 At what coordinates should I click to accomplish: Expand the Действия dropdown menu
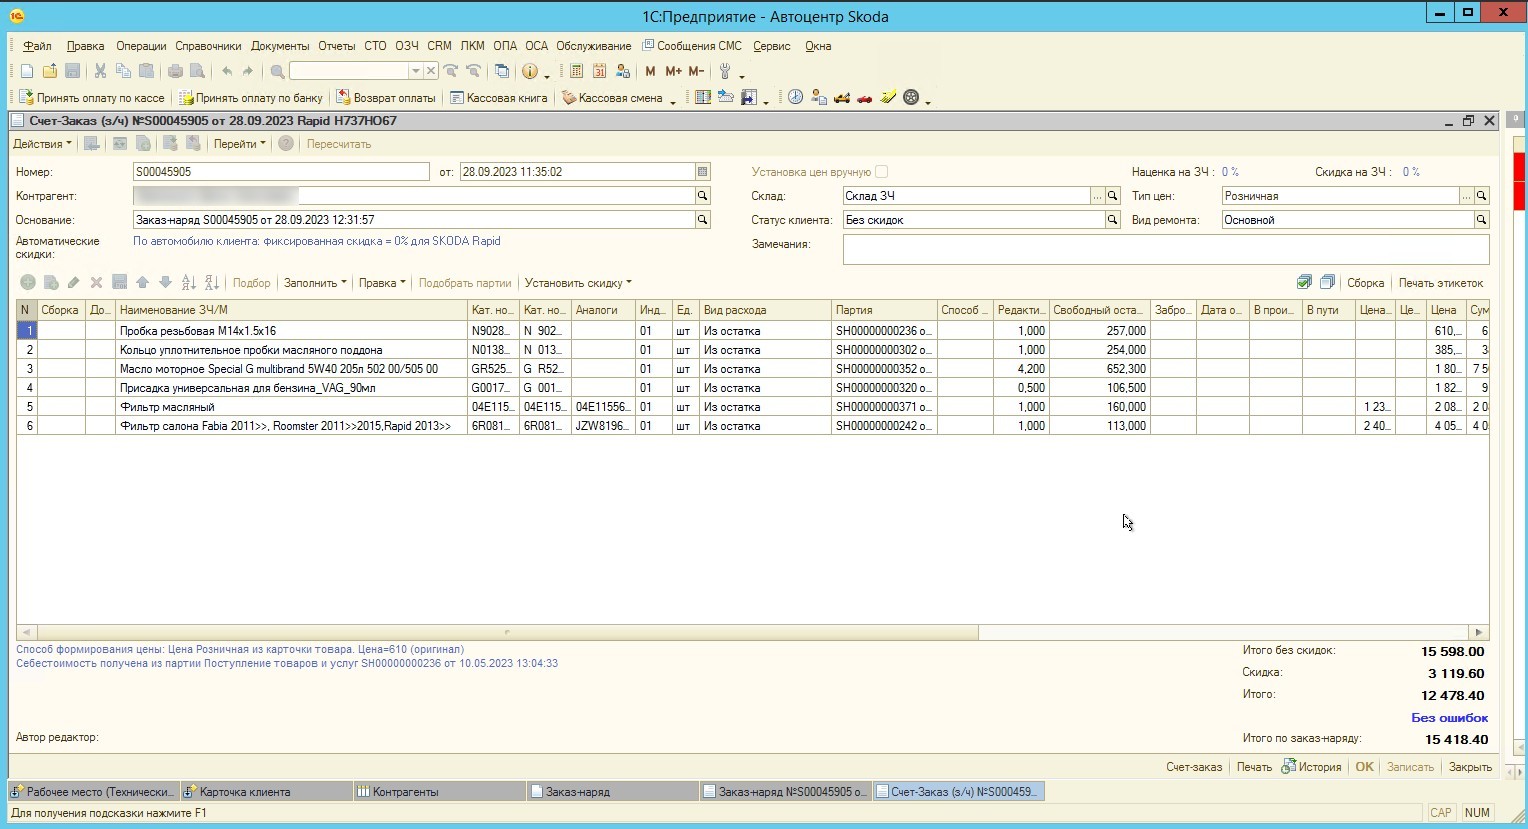click(42, 144)
